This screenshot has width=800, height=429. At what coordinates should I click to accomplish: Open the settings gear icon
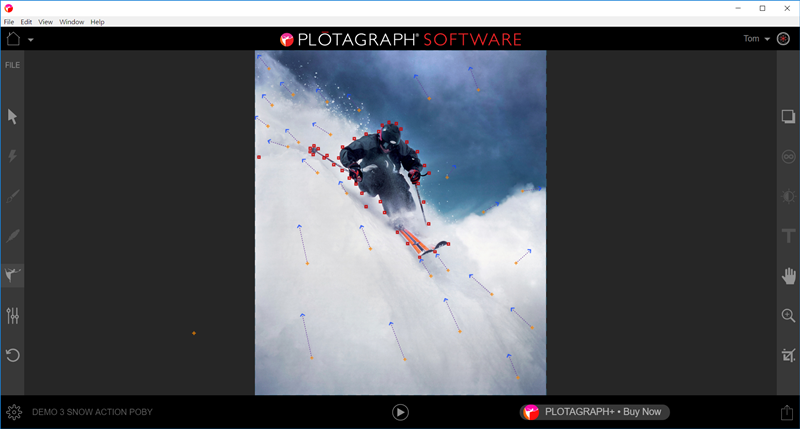[x=14, y=412]
